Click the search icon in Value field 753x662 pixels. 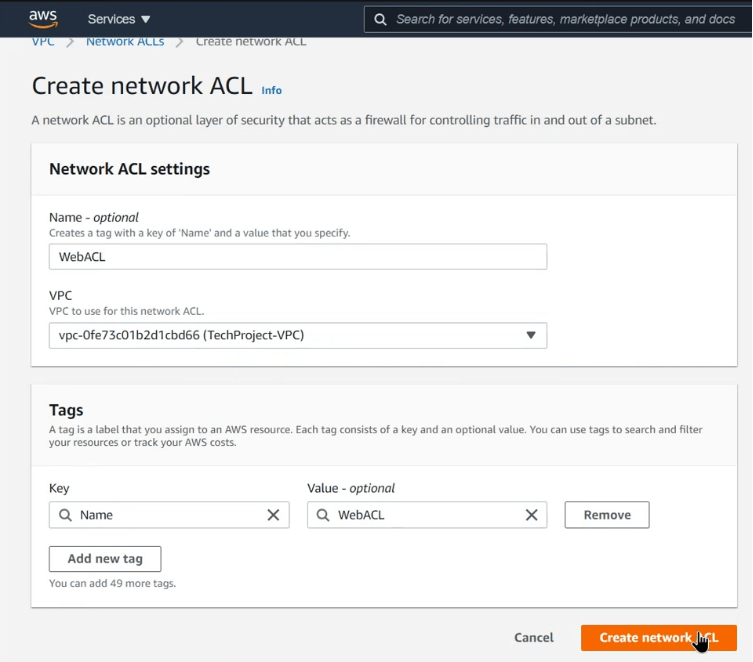click(x=323, y=515)
